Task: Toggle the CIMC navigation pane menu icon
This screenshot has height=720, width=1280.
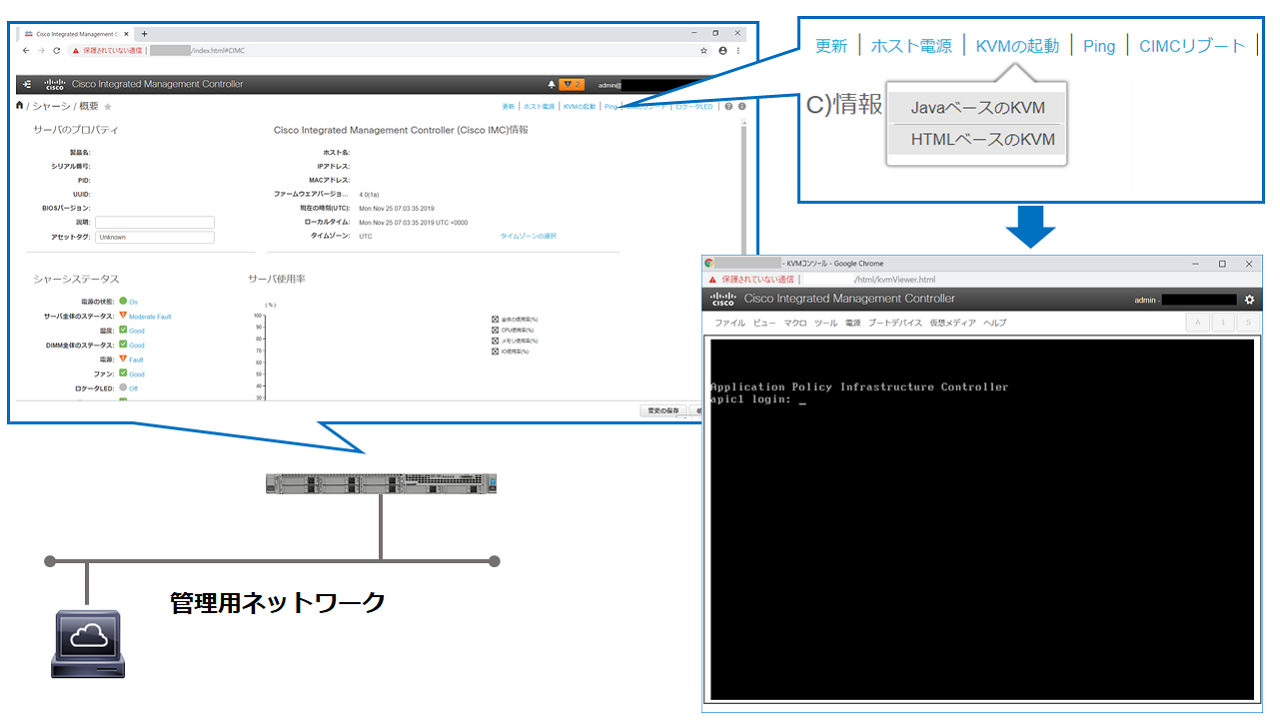Action: 27,84
